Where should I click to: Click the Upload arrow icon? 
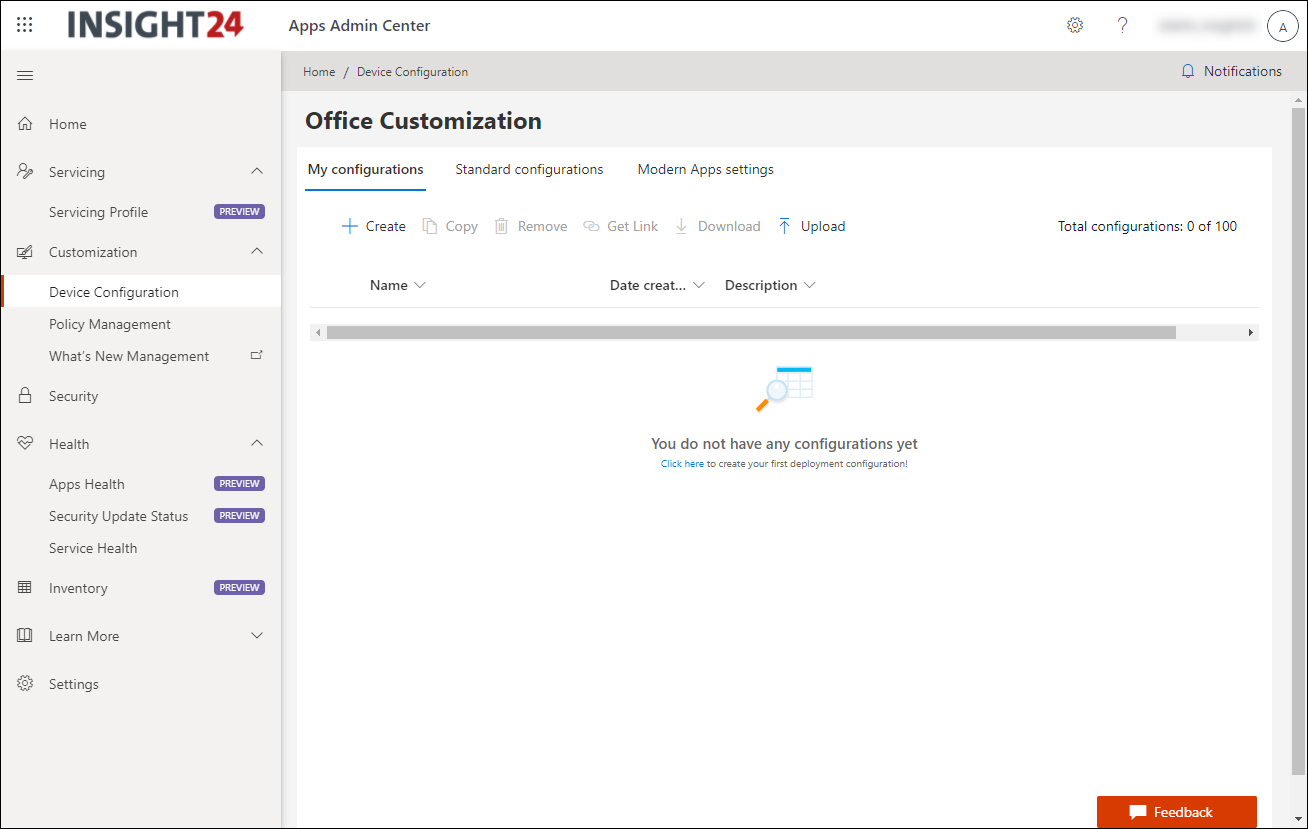tap(784, 226)
